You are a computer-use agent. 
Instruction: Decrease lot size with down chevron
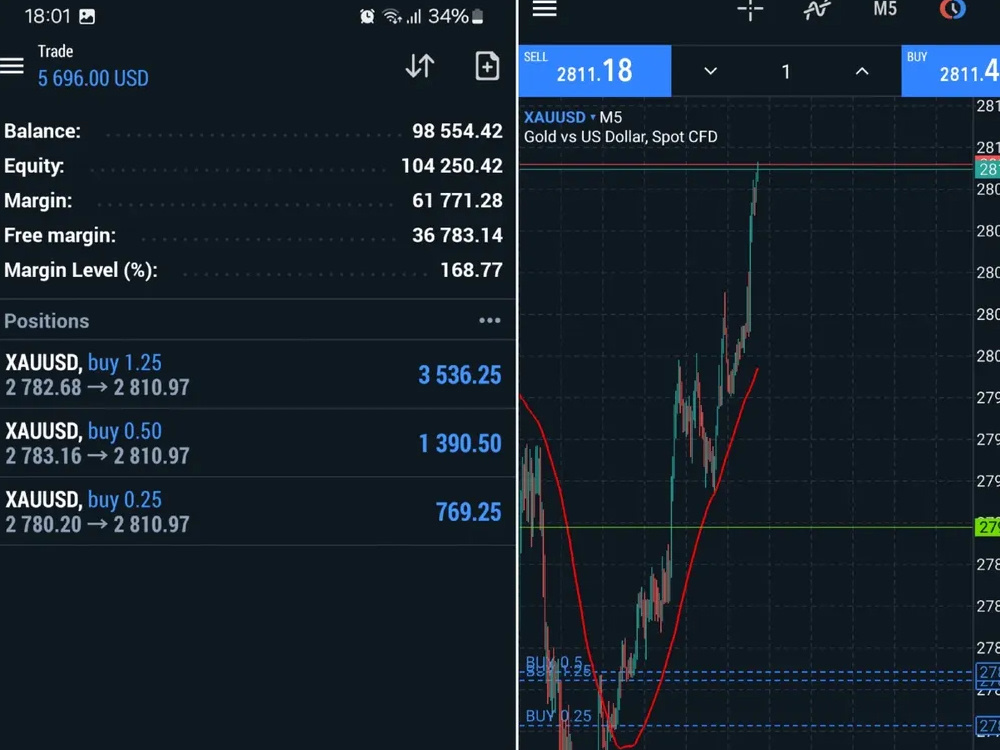click(x=710, y=71)
